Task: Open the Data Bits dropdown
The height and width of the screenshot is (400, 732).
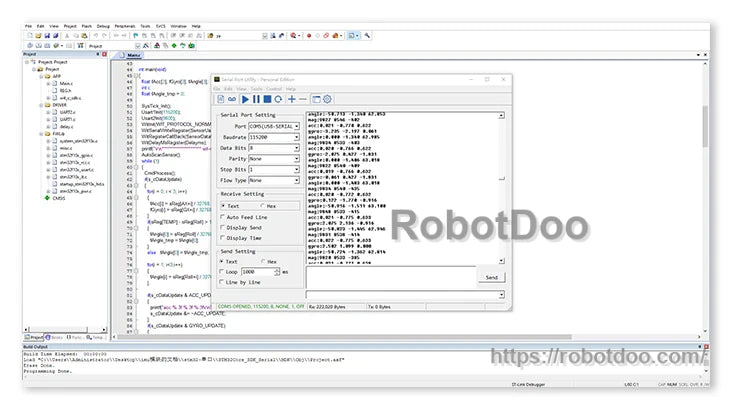Action: click(x=274, y=148)
